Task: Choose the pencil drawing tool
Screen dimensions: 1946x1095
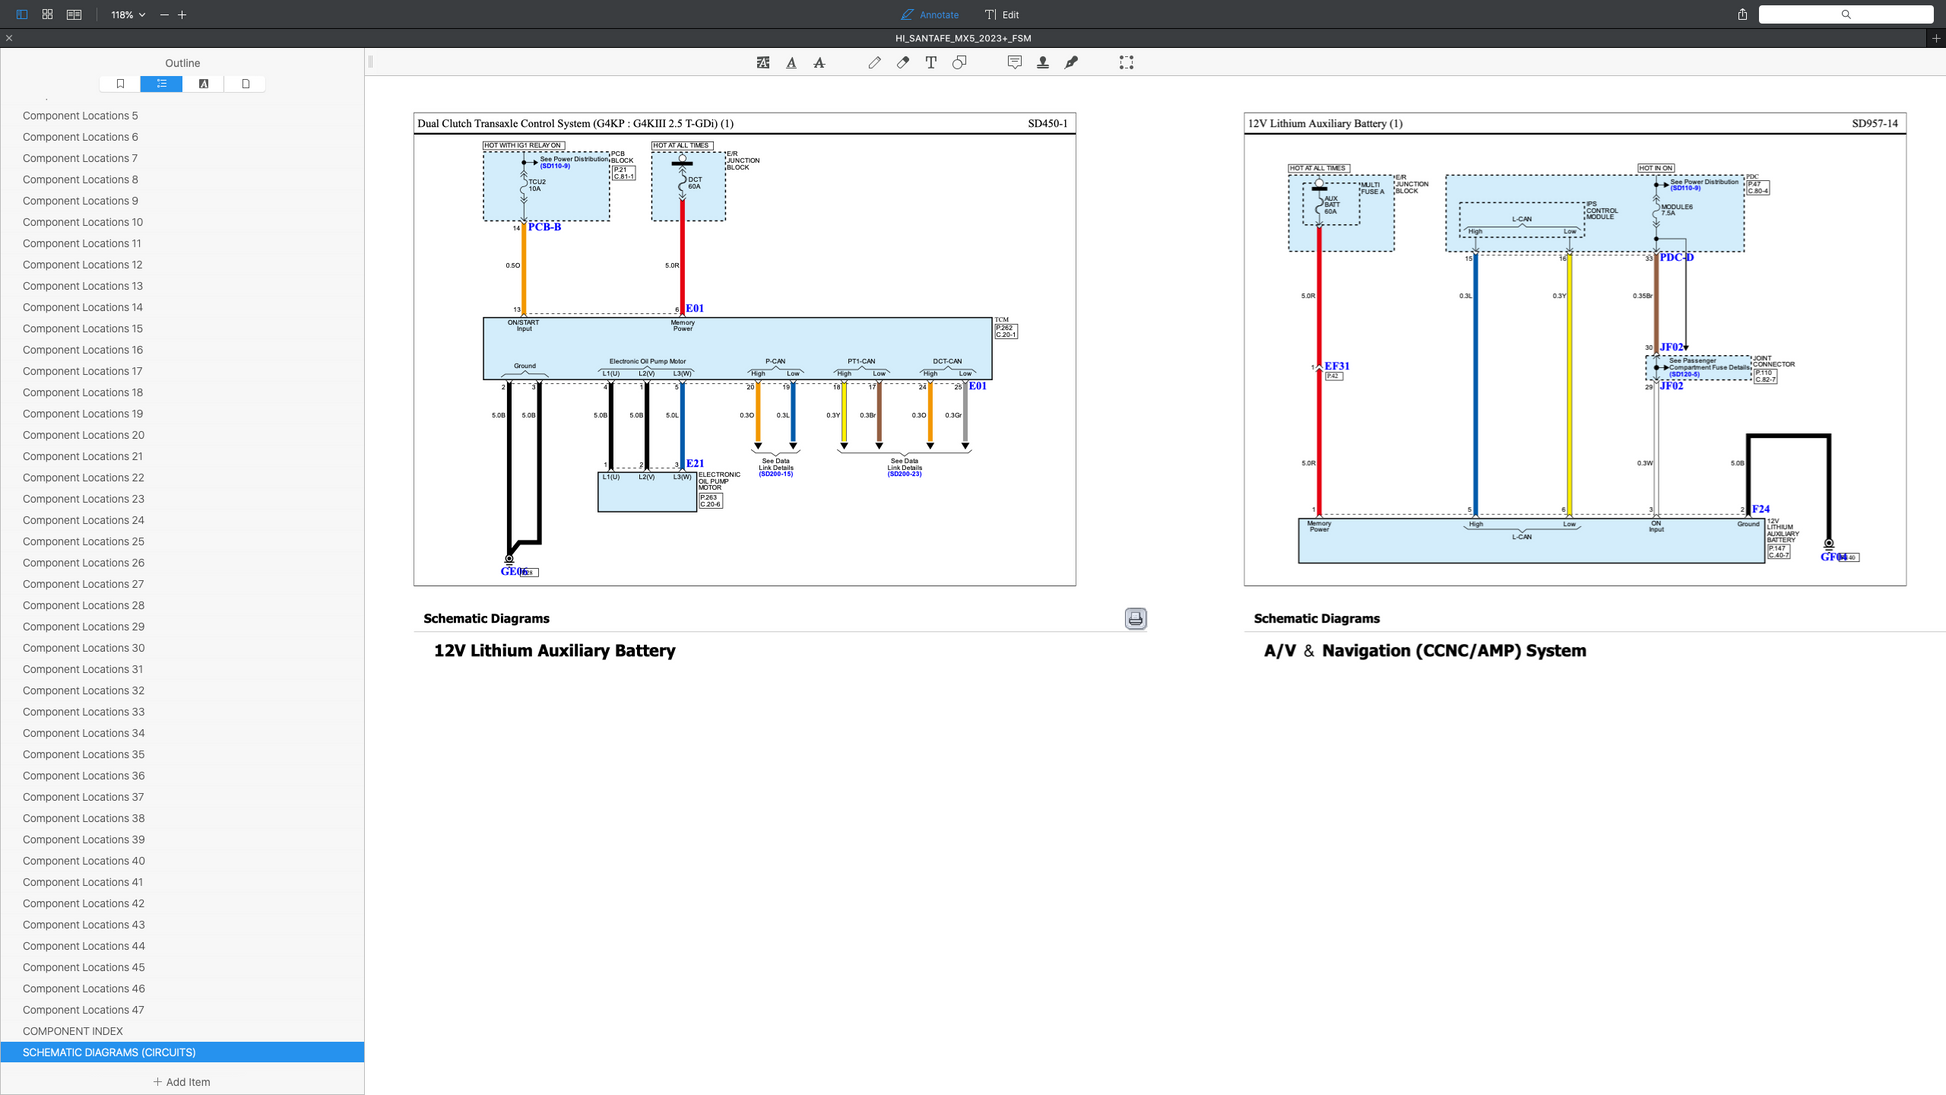Action: pyautogui.click(x=874, y=62)
